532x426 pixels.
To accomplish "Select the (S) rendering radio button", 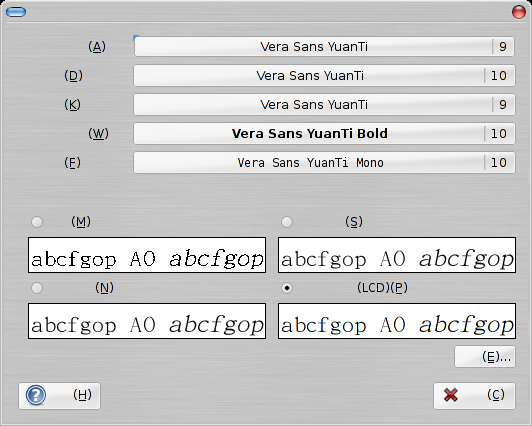I will pos(287,222).
